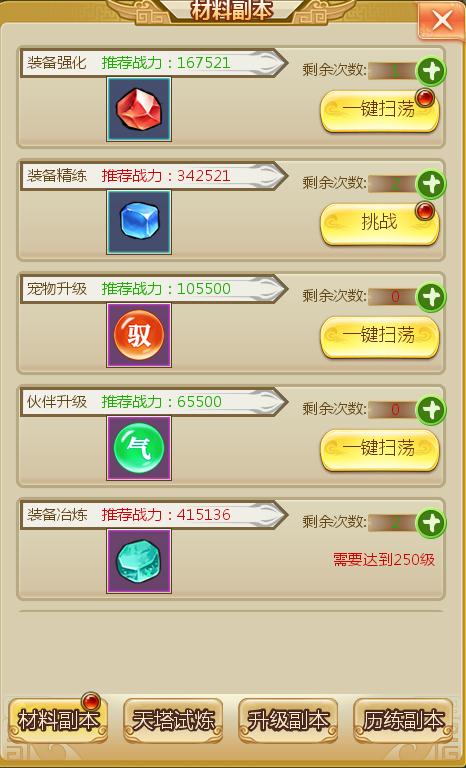This screenshot has width=466, height=768.
Task: Switch to the 材料副本 tab
Action: [x=58, y=720]
